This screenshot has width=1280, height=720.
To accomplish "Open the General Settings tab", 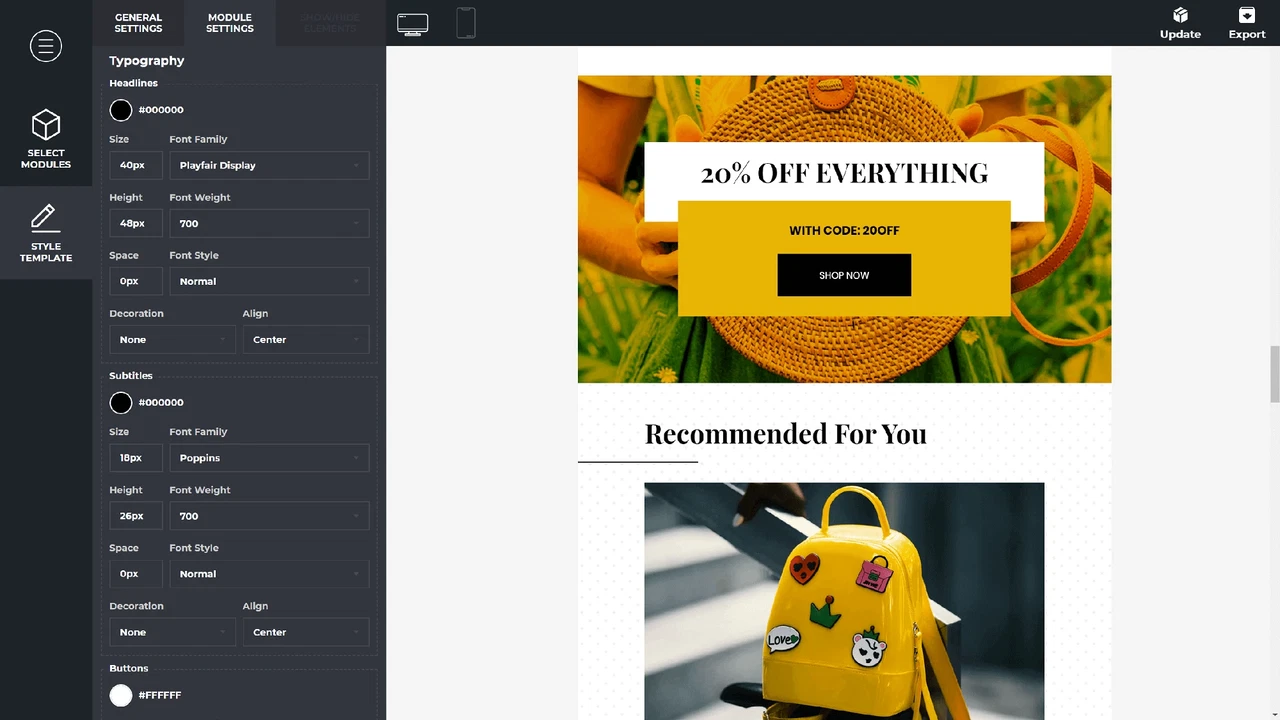I will pyautogui.click(x=138, y=23).
